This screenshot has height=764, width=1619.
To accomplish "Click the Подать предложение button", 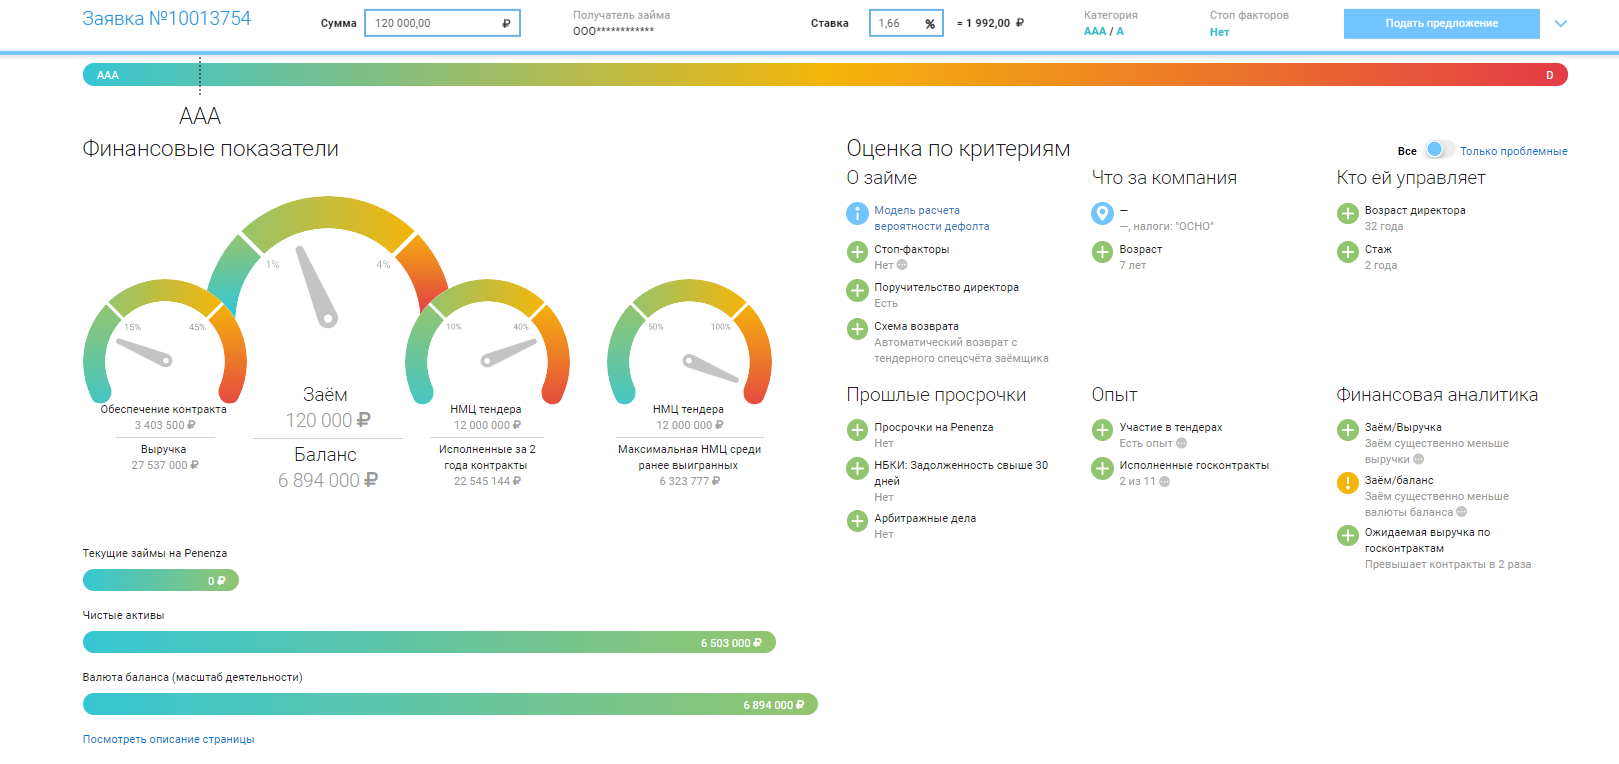I will tap(1441, 23).
